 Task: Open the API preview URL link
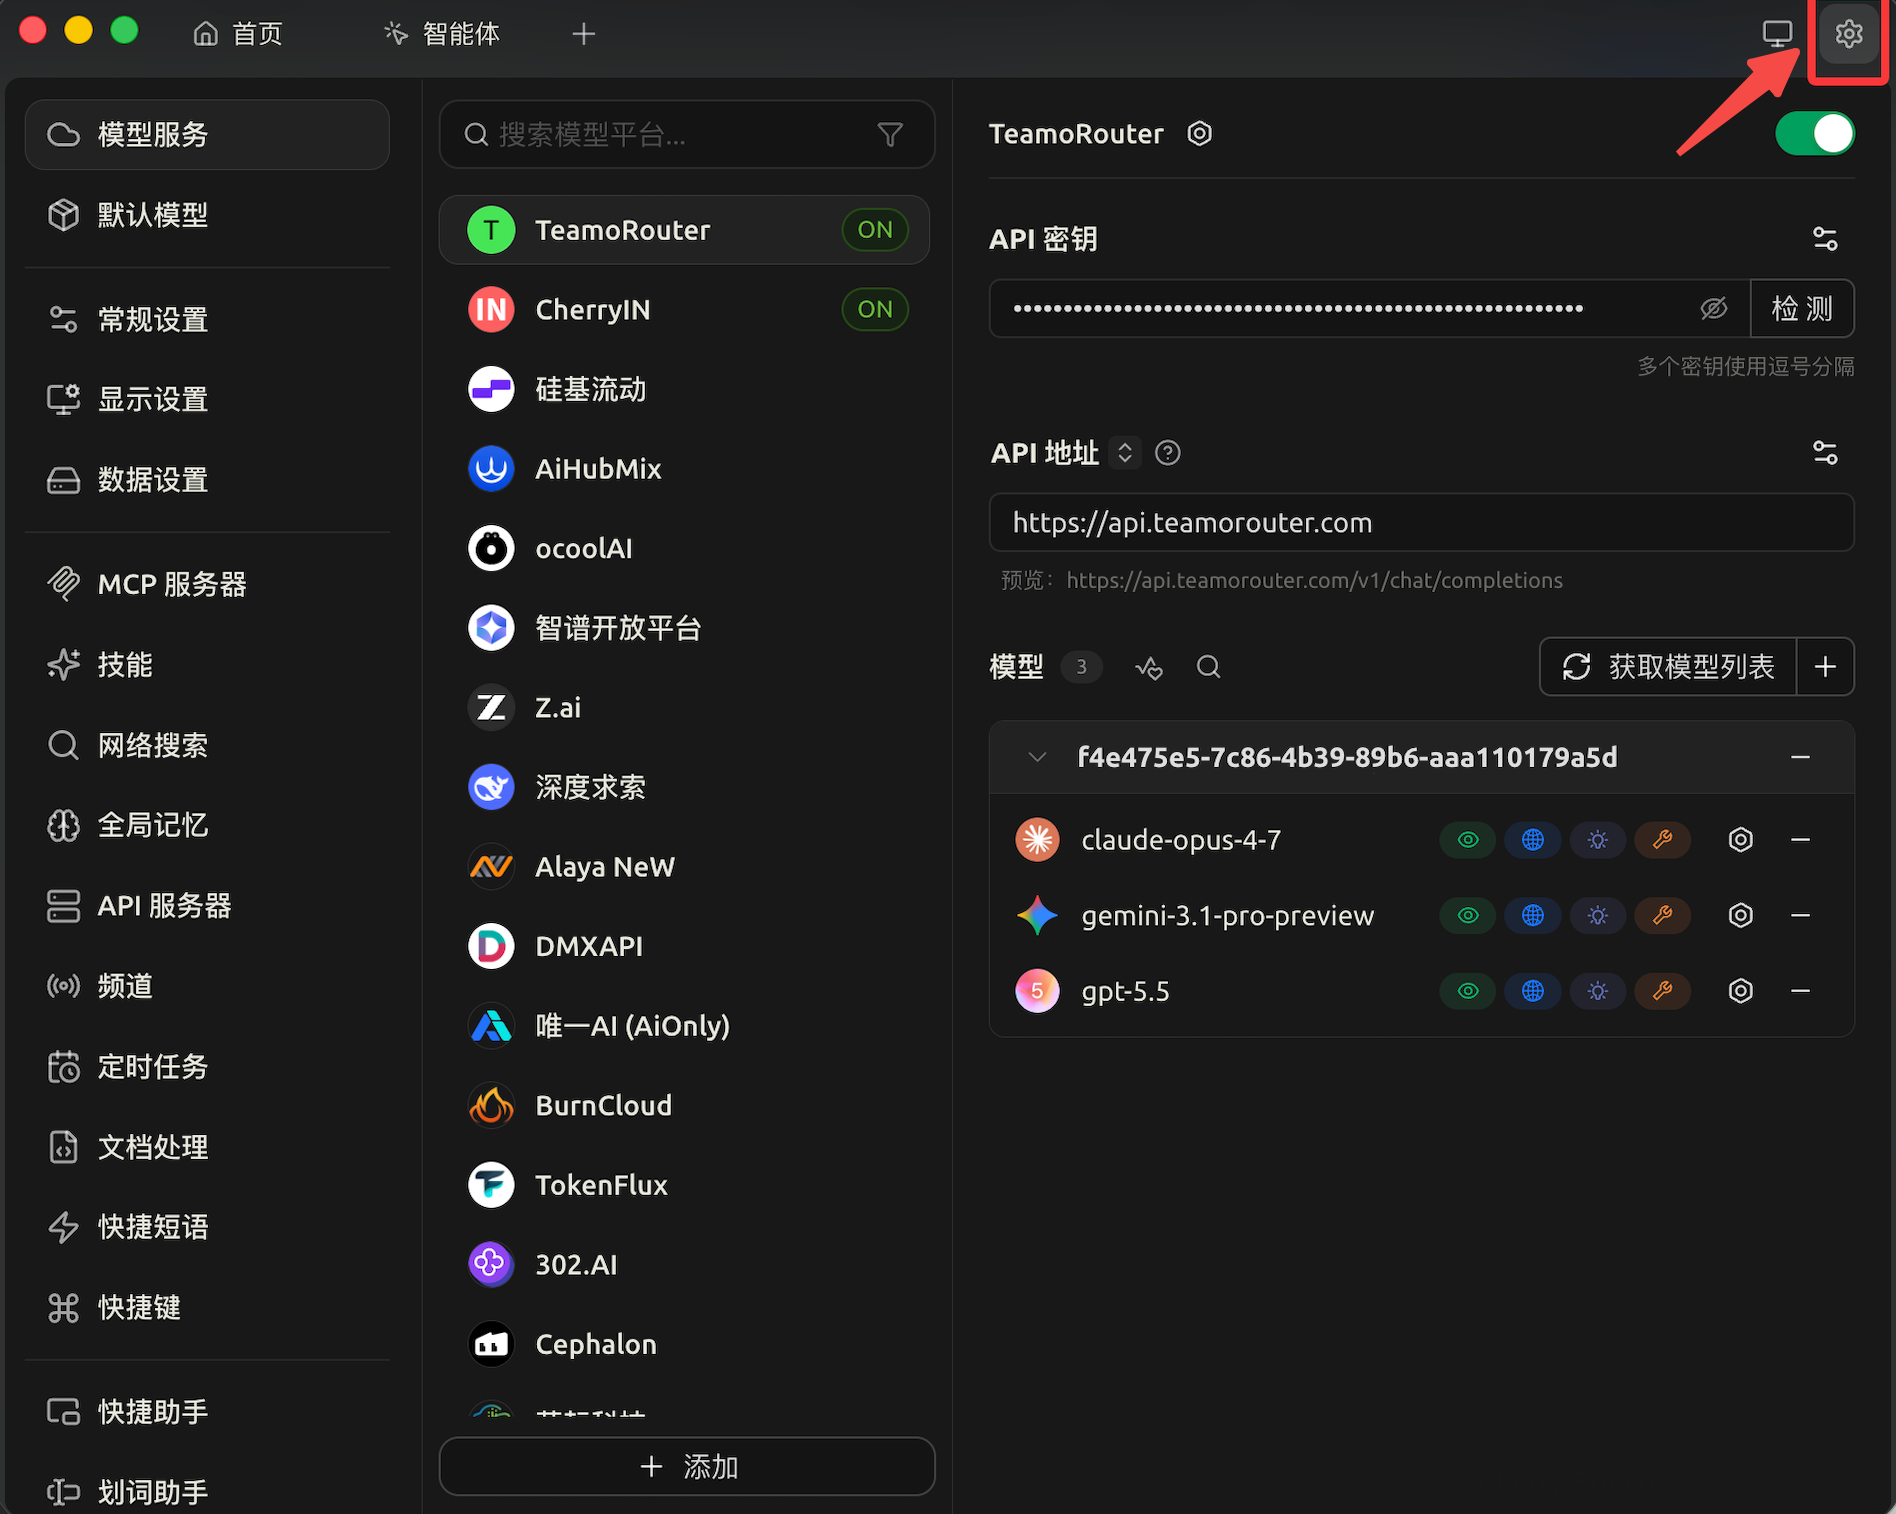1314,581
